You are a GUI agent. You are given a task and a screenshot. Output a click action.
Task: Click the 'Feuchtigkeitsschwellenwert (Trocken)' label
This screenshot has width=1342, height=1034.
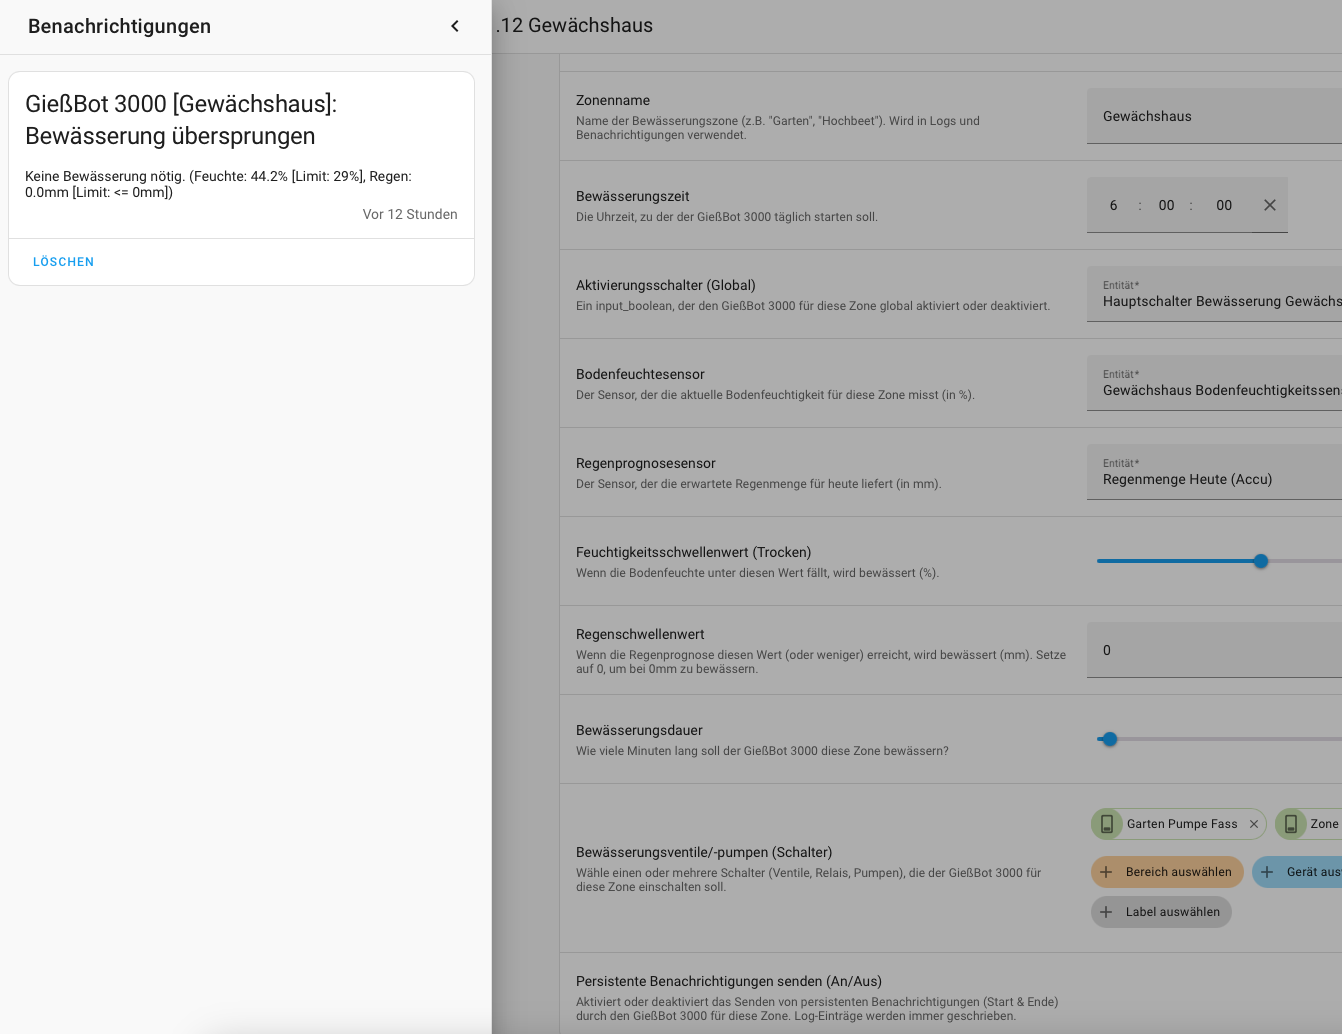point(694,552)
